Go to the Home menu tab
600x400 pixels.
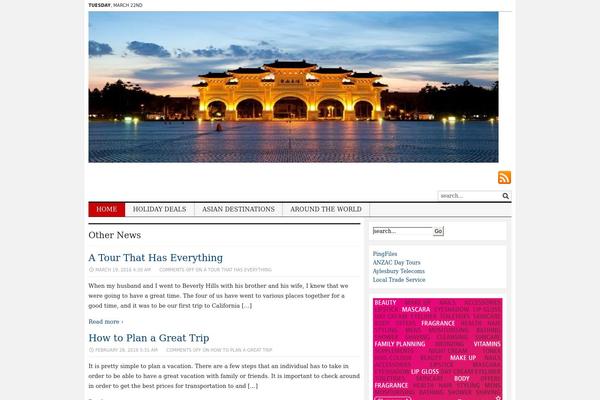click(x=107, y=209)
